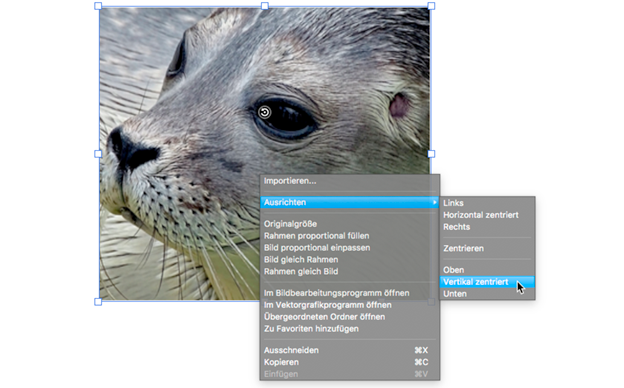Screen dimensions: 624x388
Task: Choose Horizontal zentriert alignment
Action: [488, 215]
